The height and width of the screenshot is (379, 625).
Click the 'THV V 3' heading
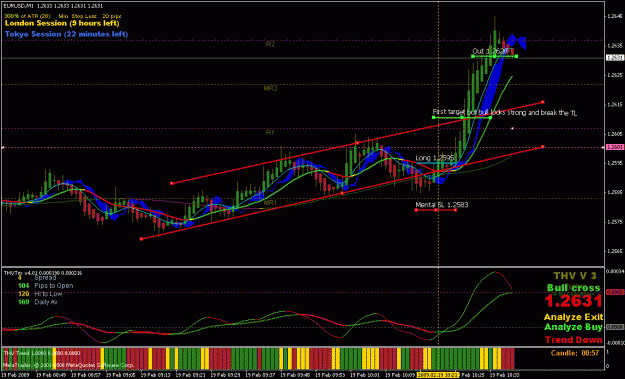click(575, 276)
